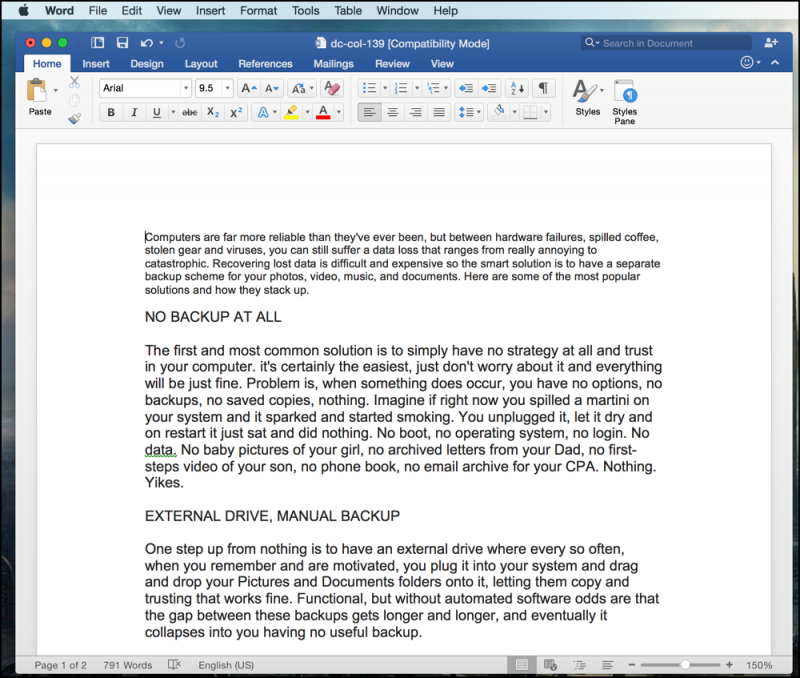The image size is (800, 678).
Task: Show paragraph marks with pilcrow icon
Action: click(542, 88)
